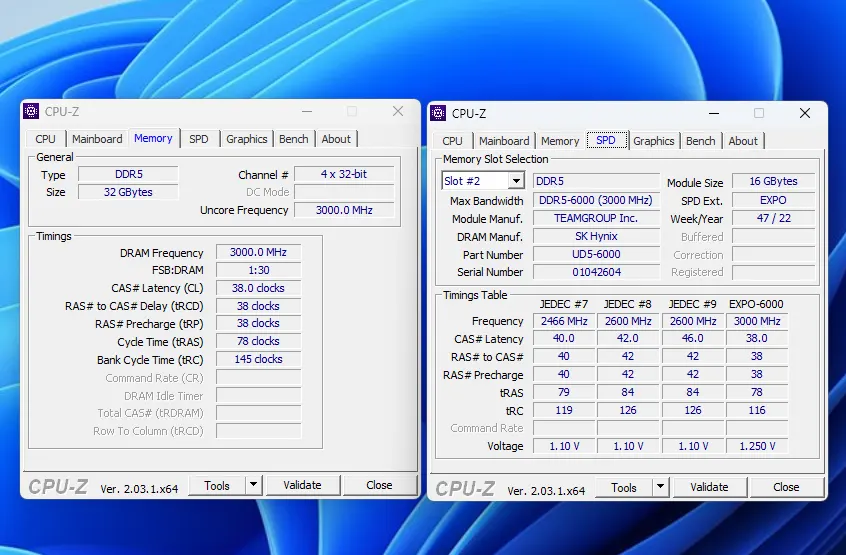Open the Slot #2 memory slot dropdown
Image resolution: width=846 pixels, height=555 pixels.
(516, 181)
